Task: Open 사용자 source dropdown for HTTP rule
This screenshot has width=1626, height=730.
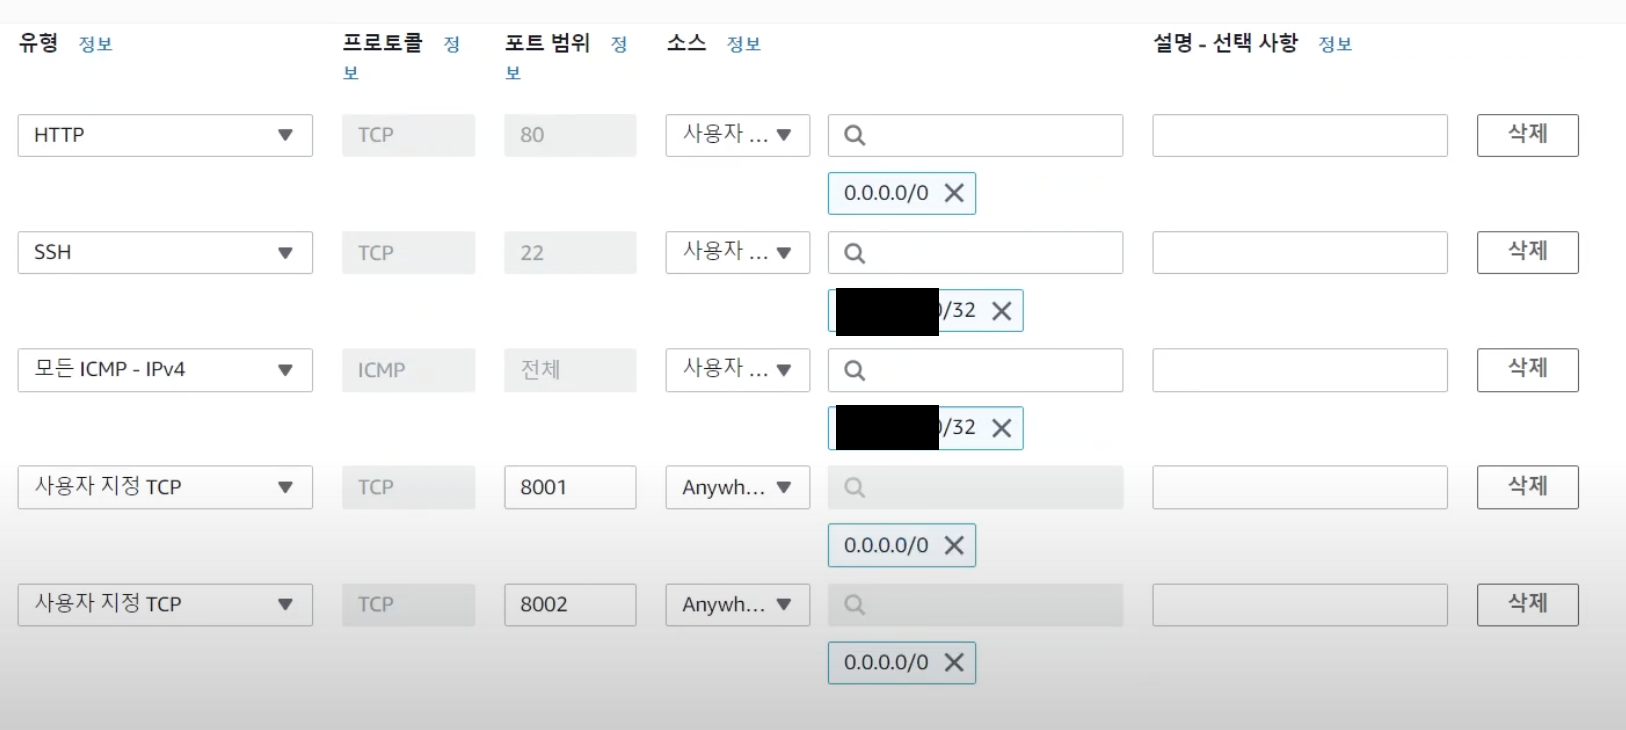Action: 737,135
